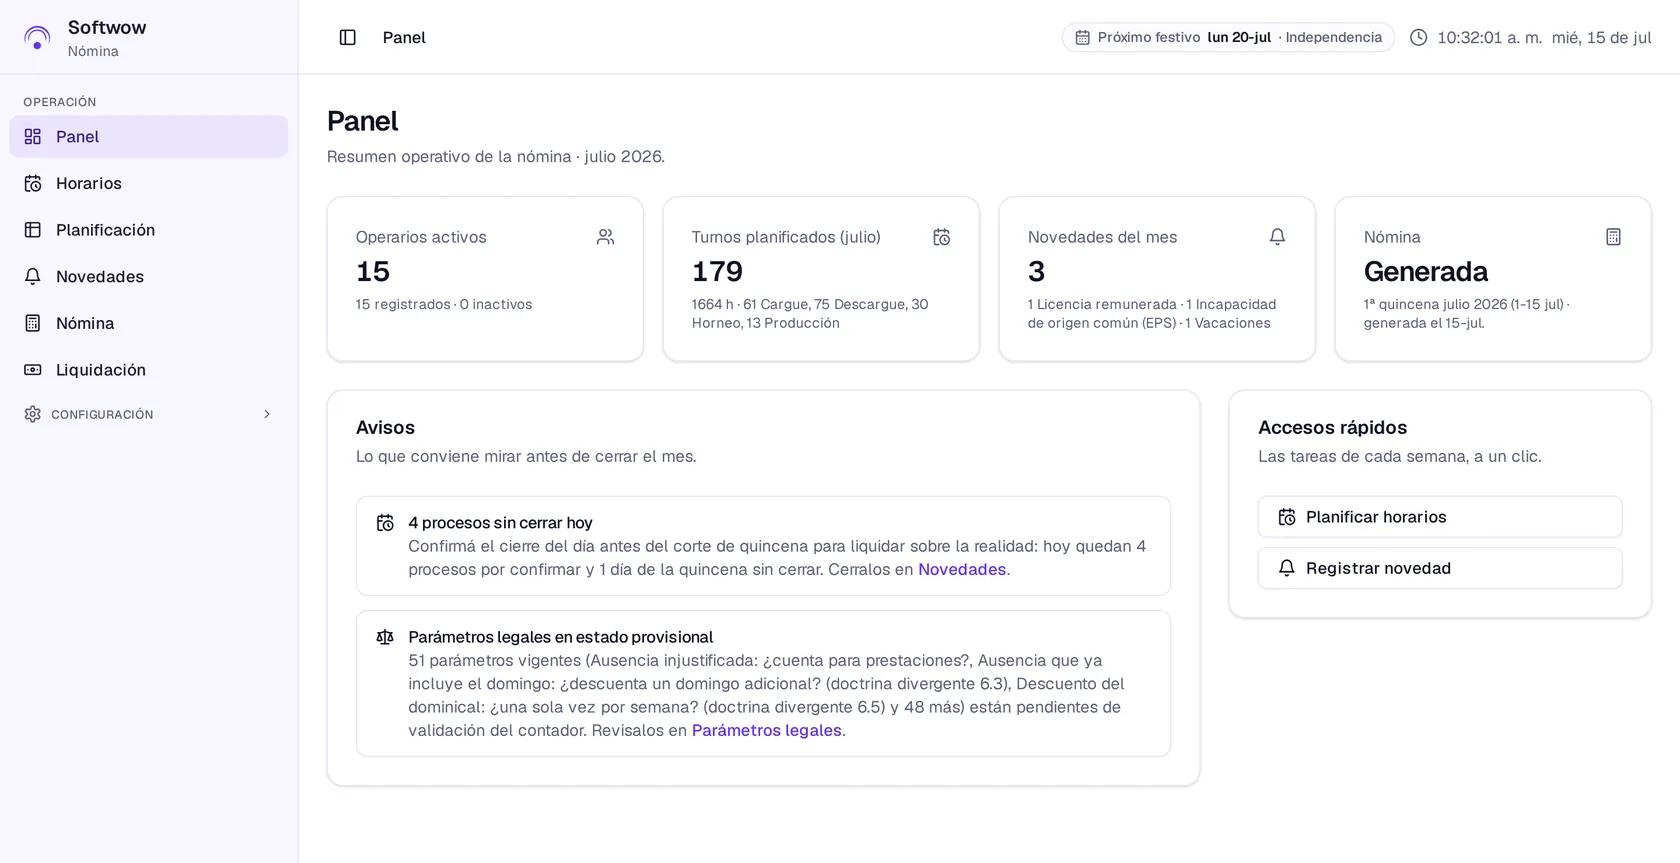This screenshot has width=1680, height=863.
Task: Click the "179" turnos planificados value
Action: (718, 271)
